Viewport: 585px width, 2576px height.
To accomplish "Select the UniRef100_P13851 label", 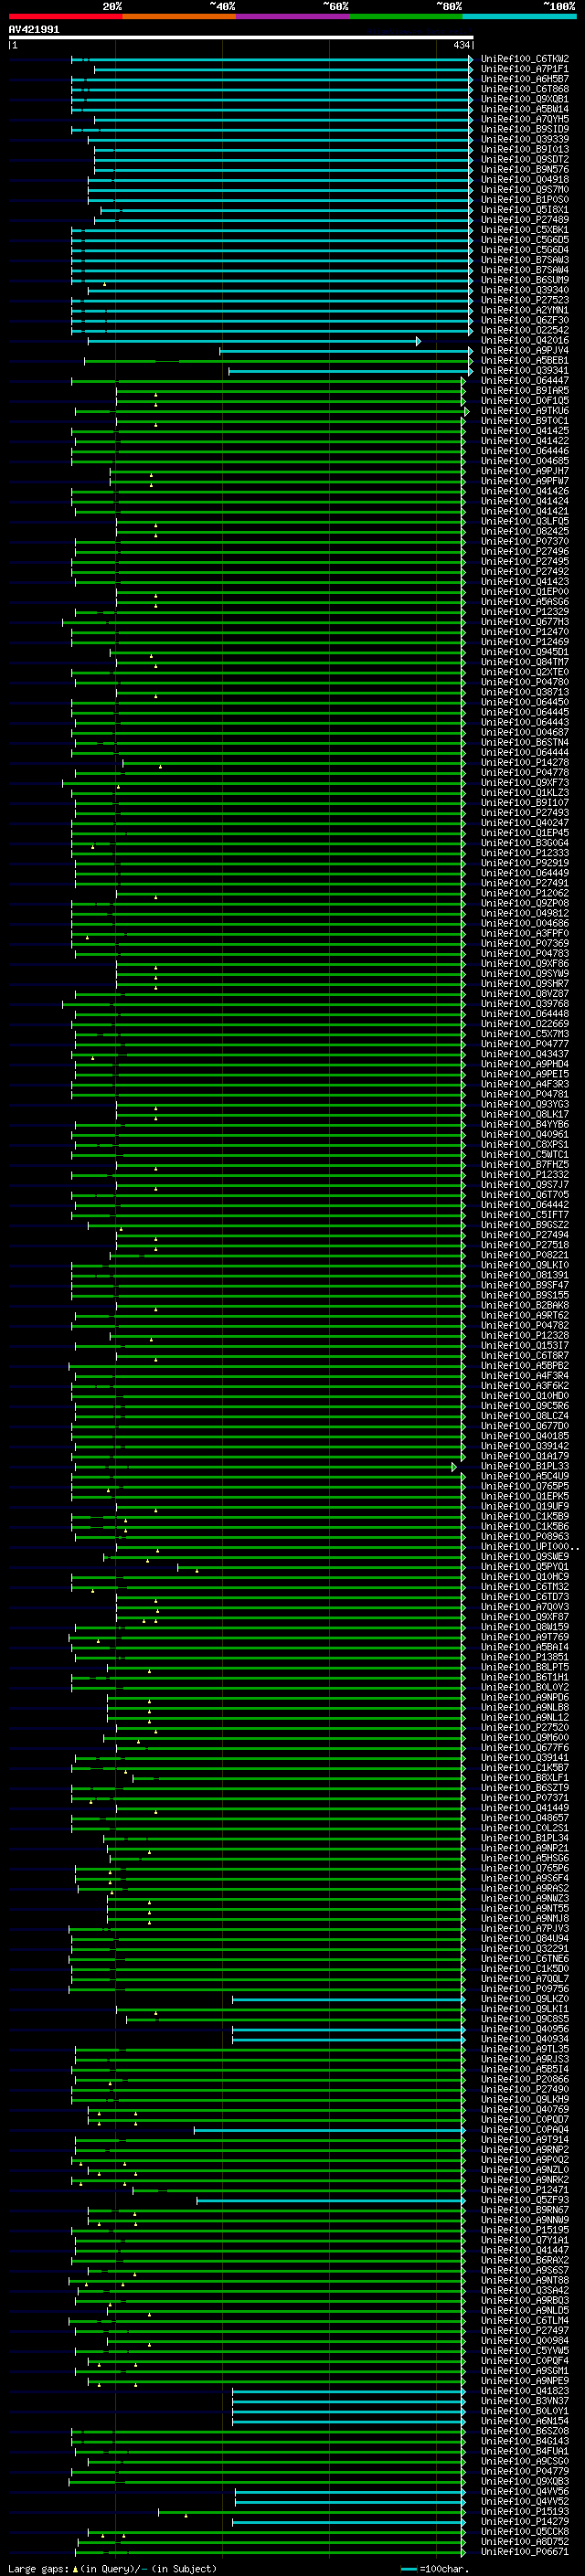I will 525,1657.
